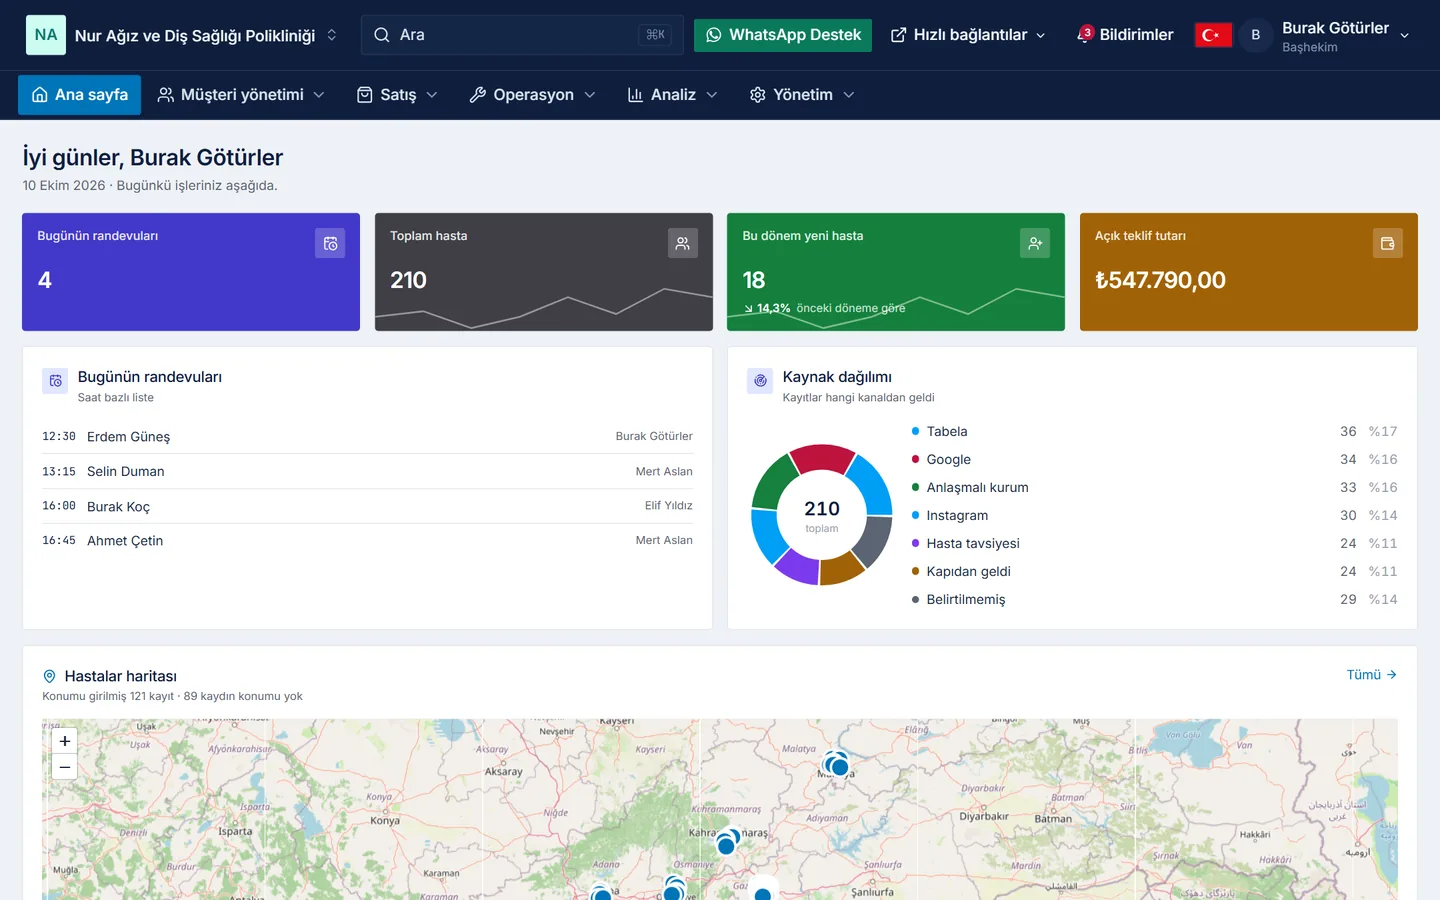Click wallet icon on Açık teklif tutarı card
This screenshot has width=1440, height=900.
point(1388,243)
